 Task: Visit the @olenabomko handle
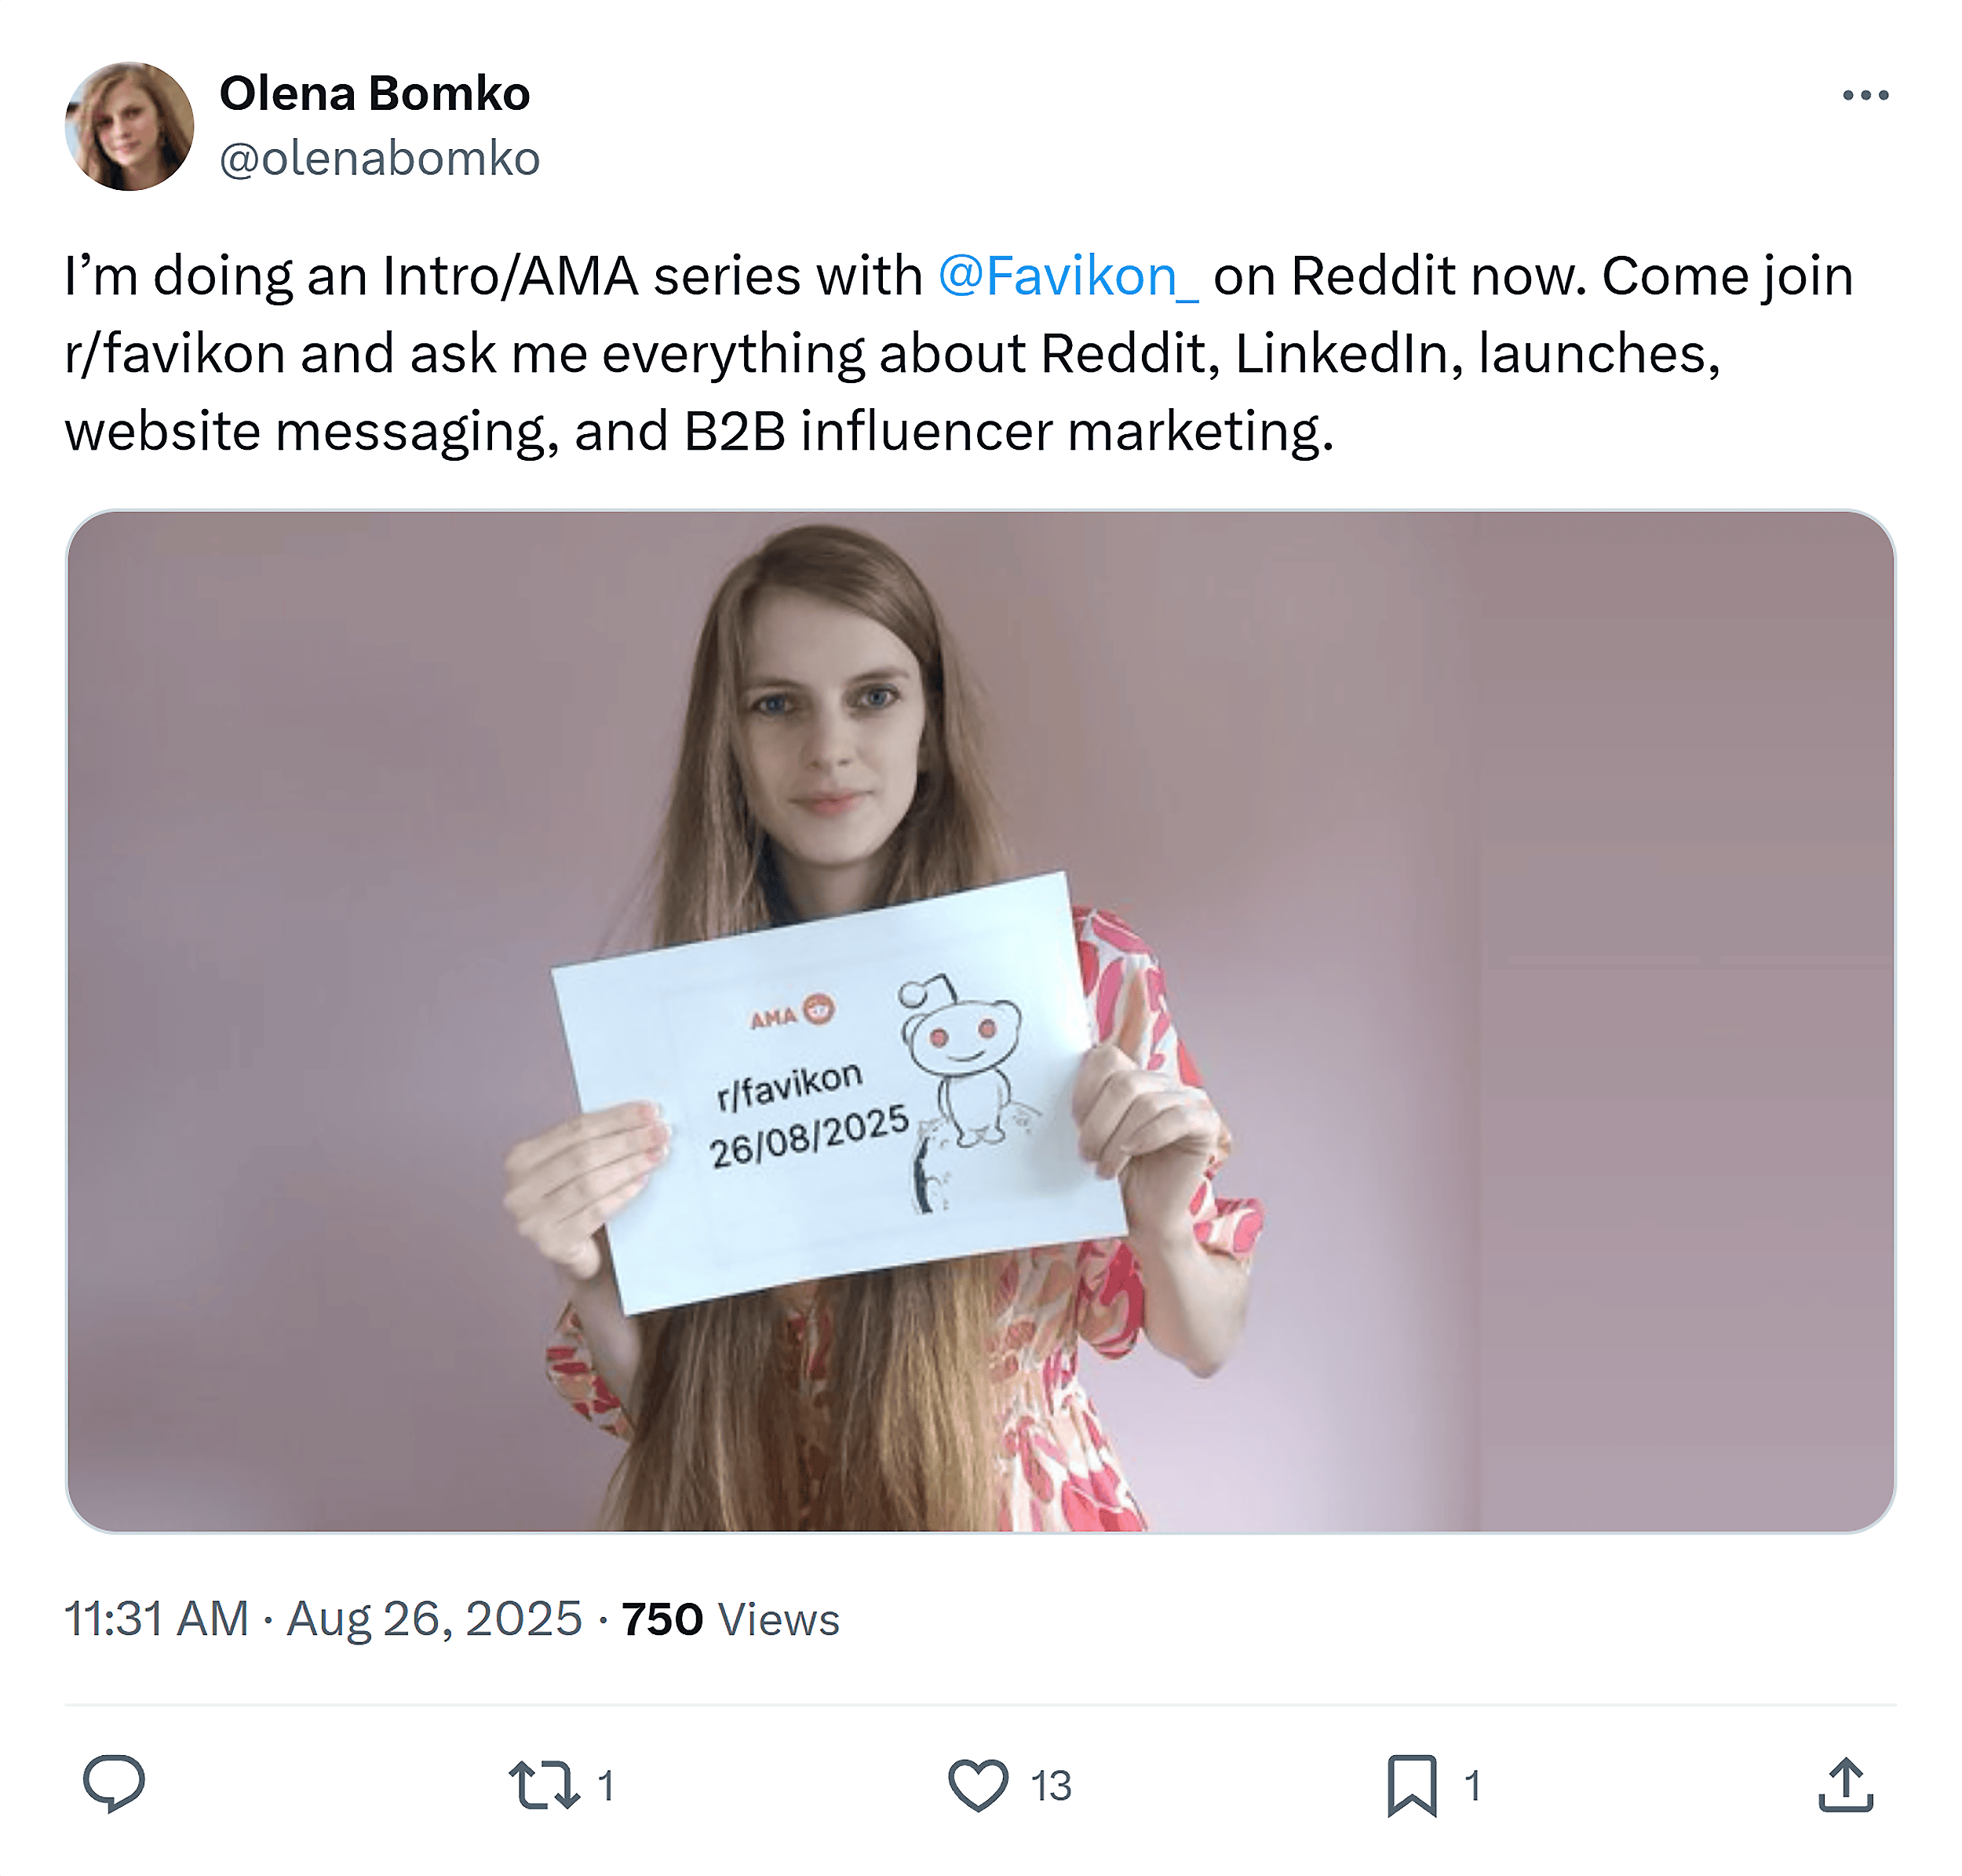coord(380,158)
